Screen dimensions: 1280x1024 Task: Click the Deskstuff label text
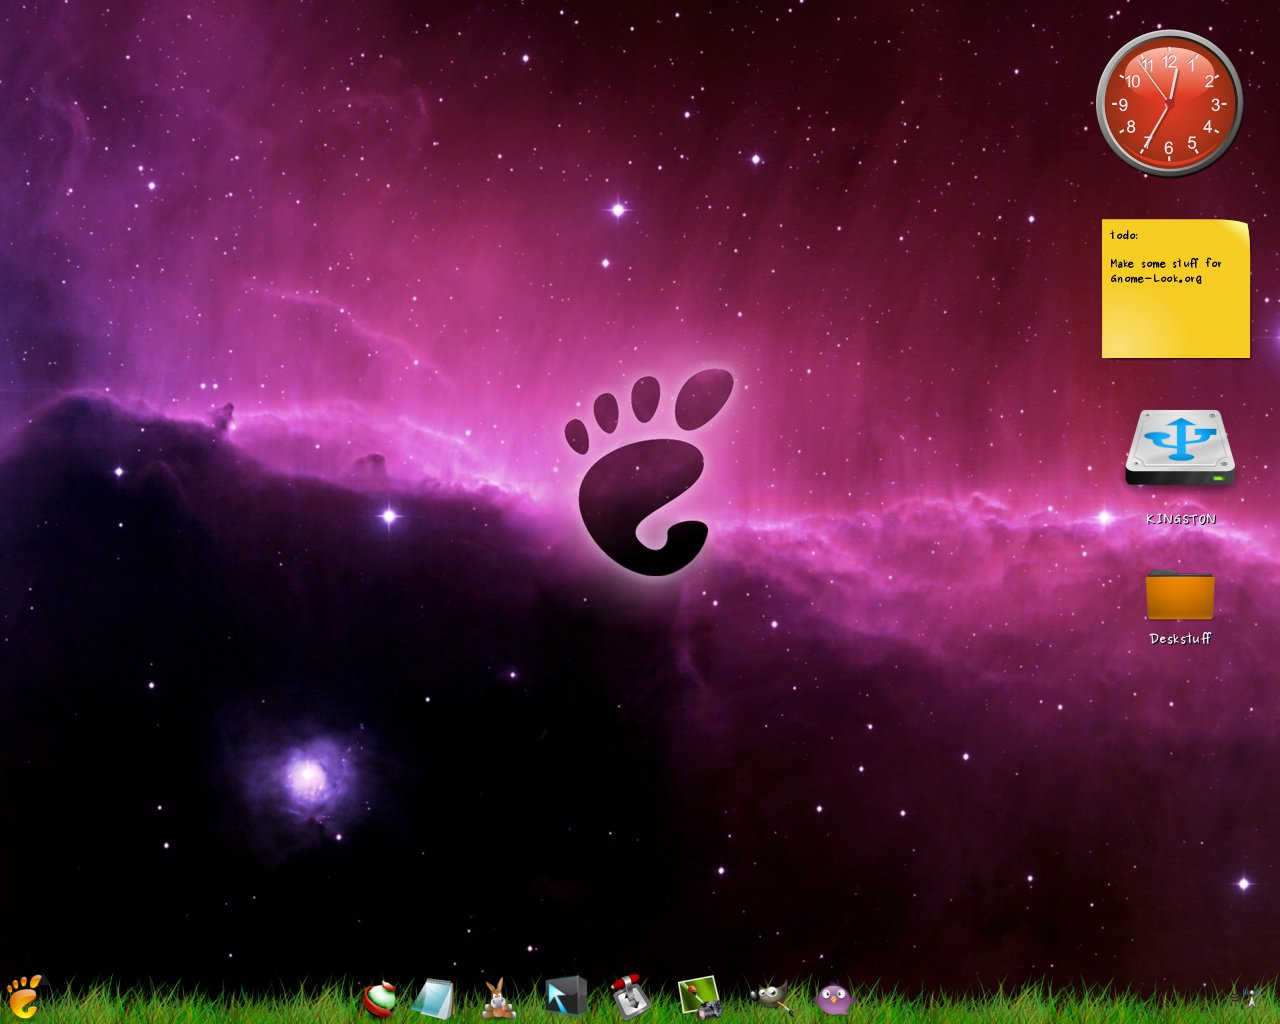click(x=1180, y=639)
